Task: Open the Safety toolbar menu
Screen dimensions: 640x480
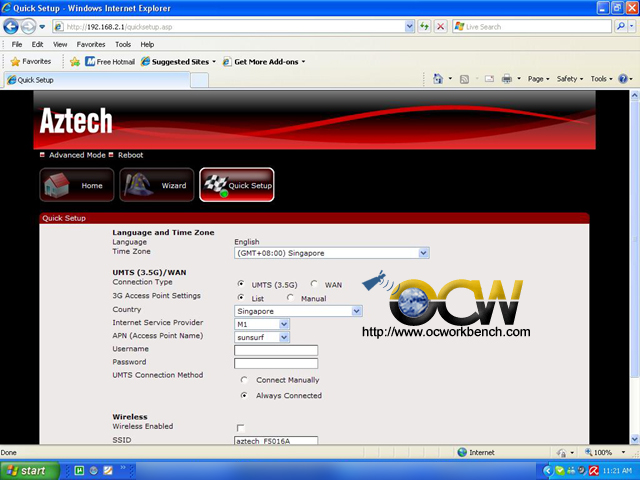Action: click(570, 79)
